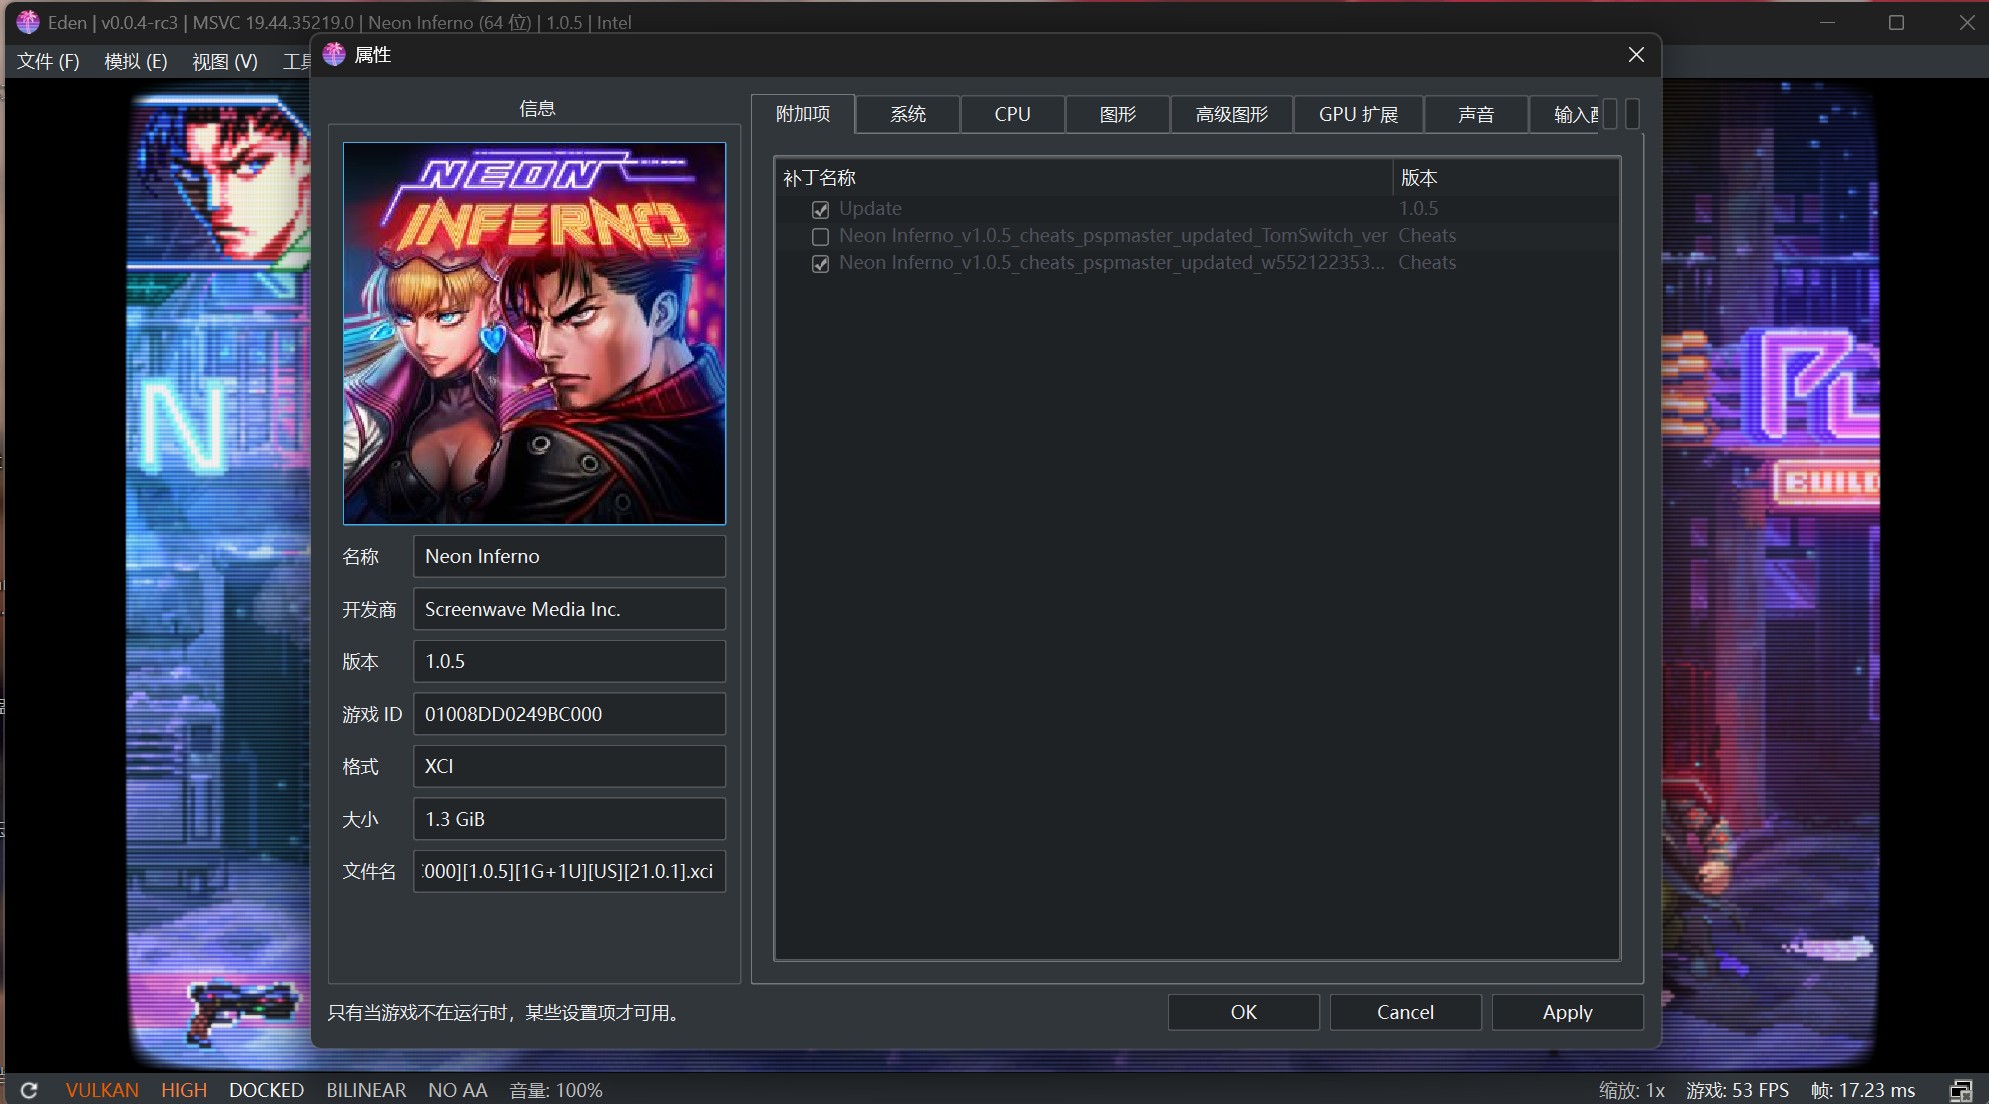The width and height of the screenshot is (1989, 1104).
Task: Click the HIGH GPU accuracy indicator
Action: point(184,1090)
